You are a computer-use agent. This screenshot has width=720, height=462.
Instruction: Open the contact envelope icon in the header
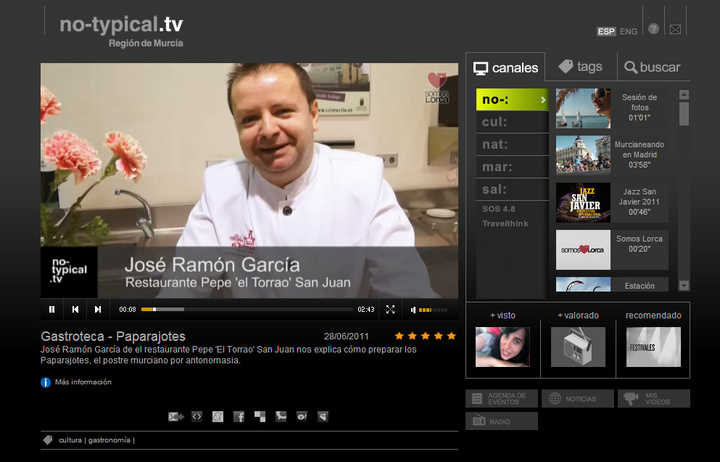(x=675, y=29)
